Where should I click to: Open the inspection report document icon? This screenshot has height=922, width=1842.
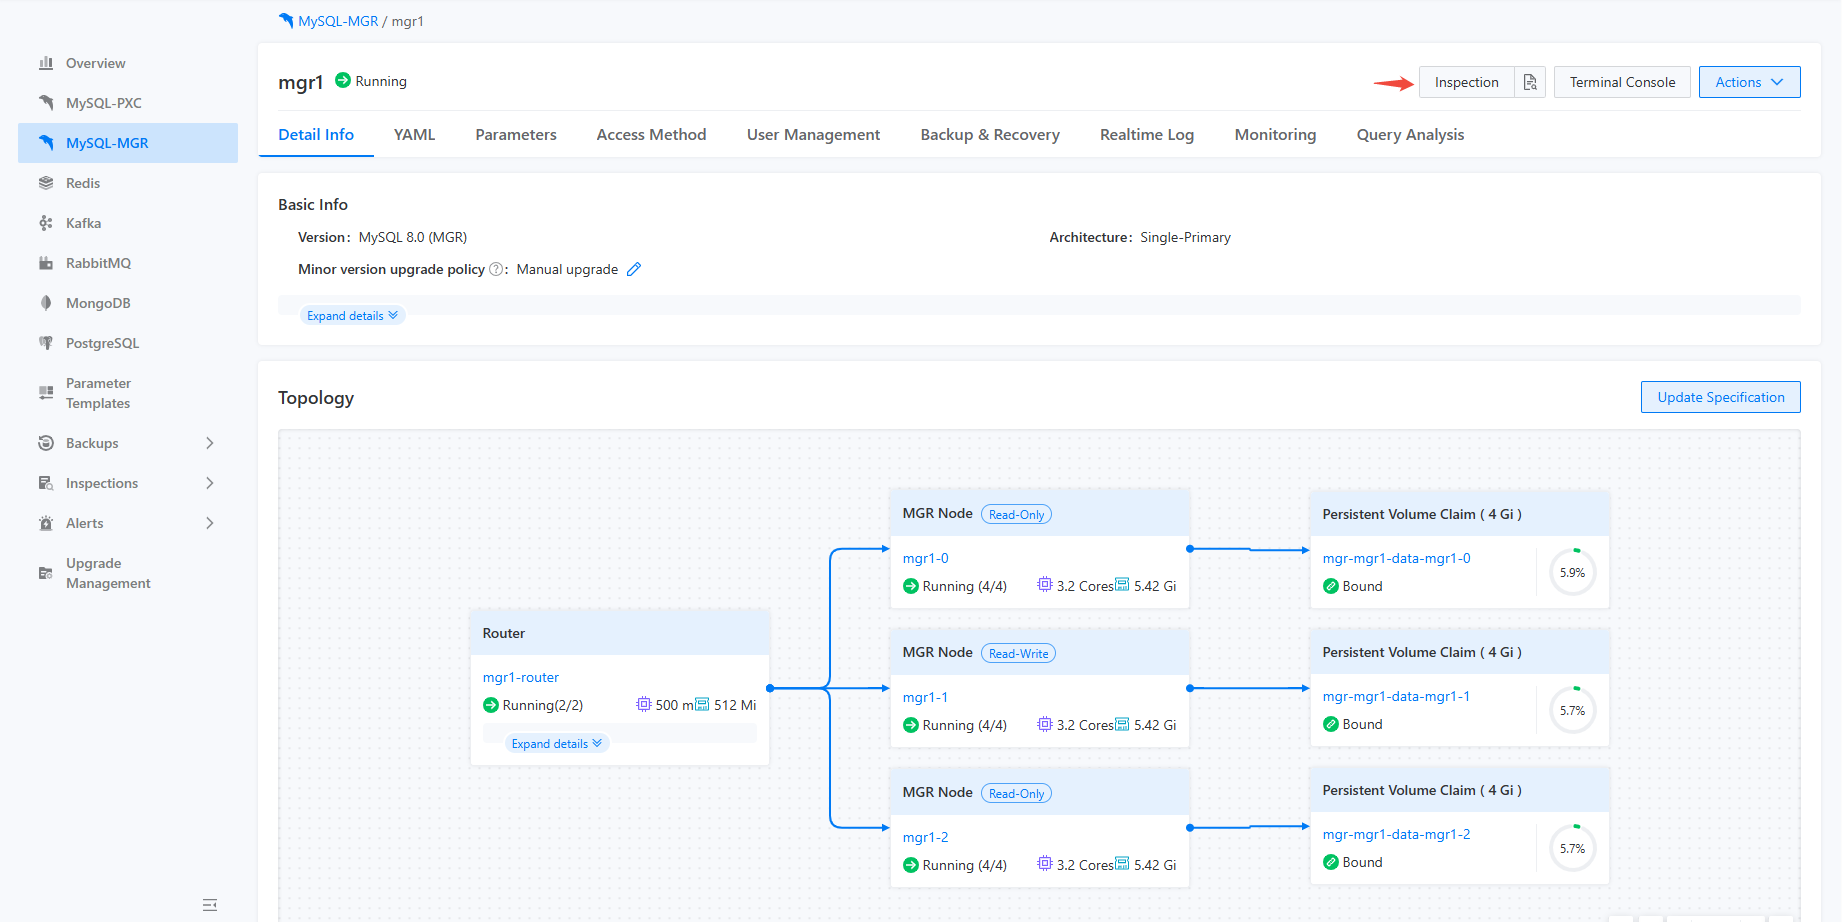pos(1530,82)
